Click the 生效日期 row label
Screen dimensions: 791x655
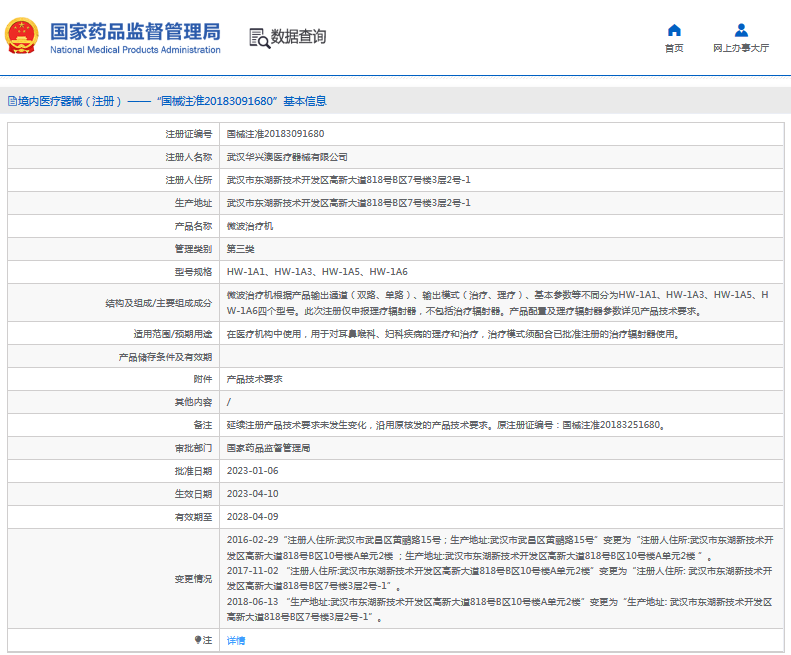[x=193, y=494]
